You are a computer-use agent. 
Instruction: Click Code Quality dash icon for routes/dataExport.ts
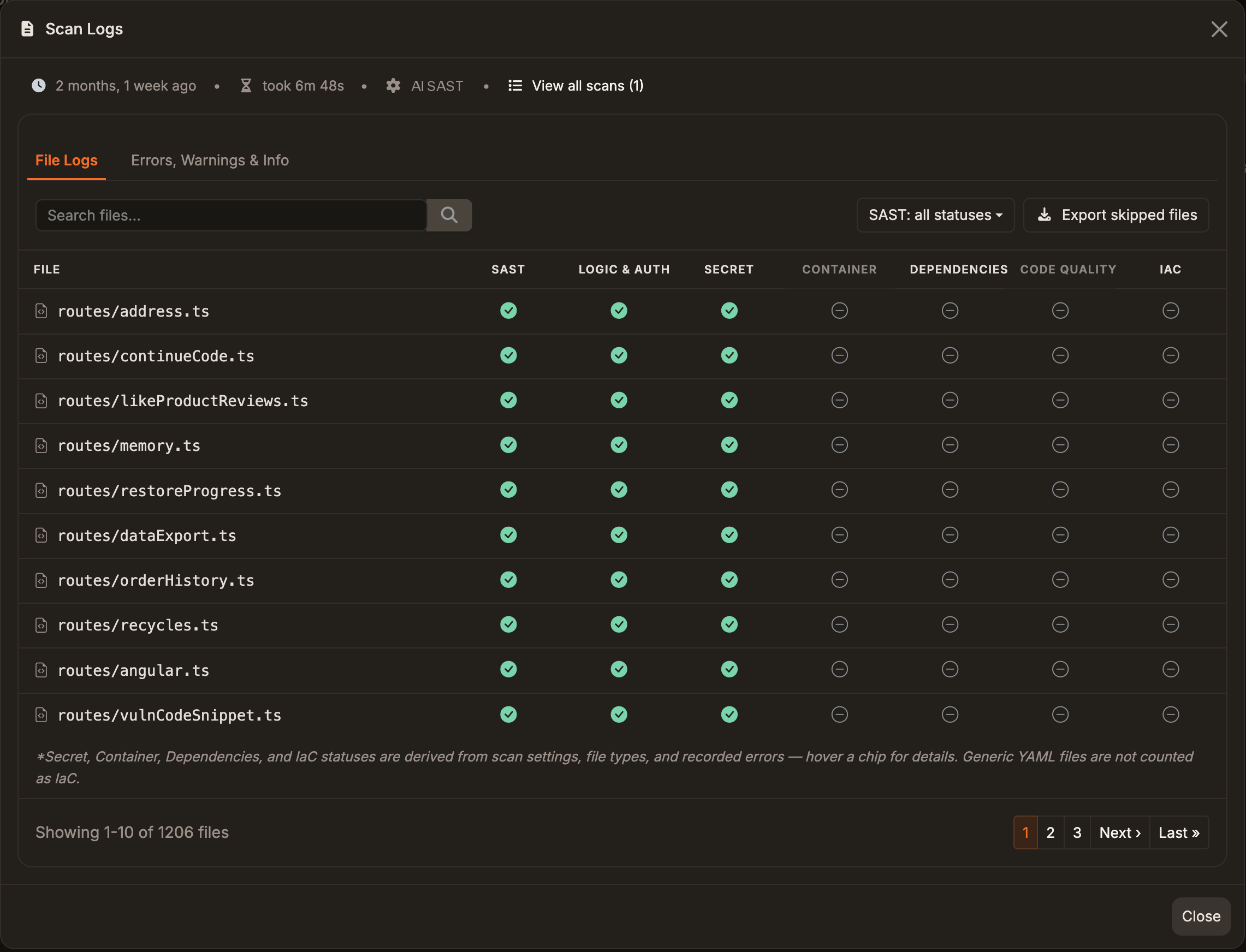pos(1060,535)
